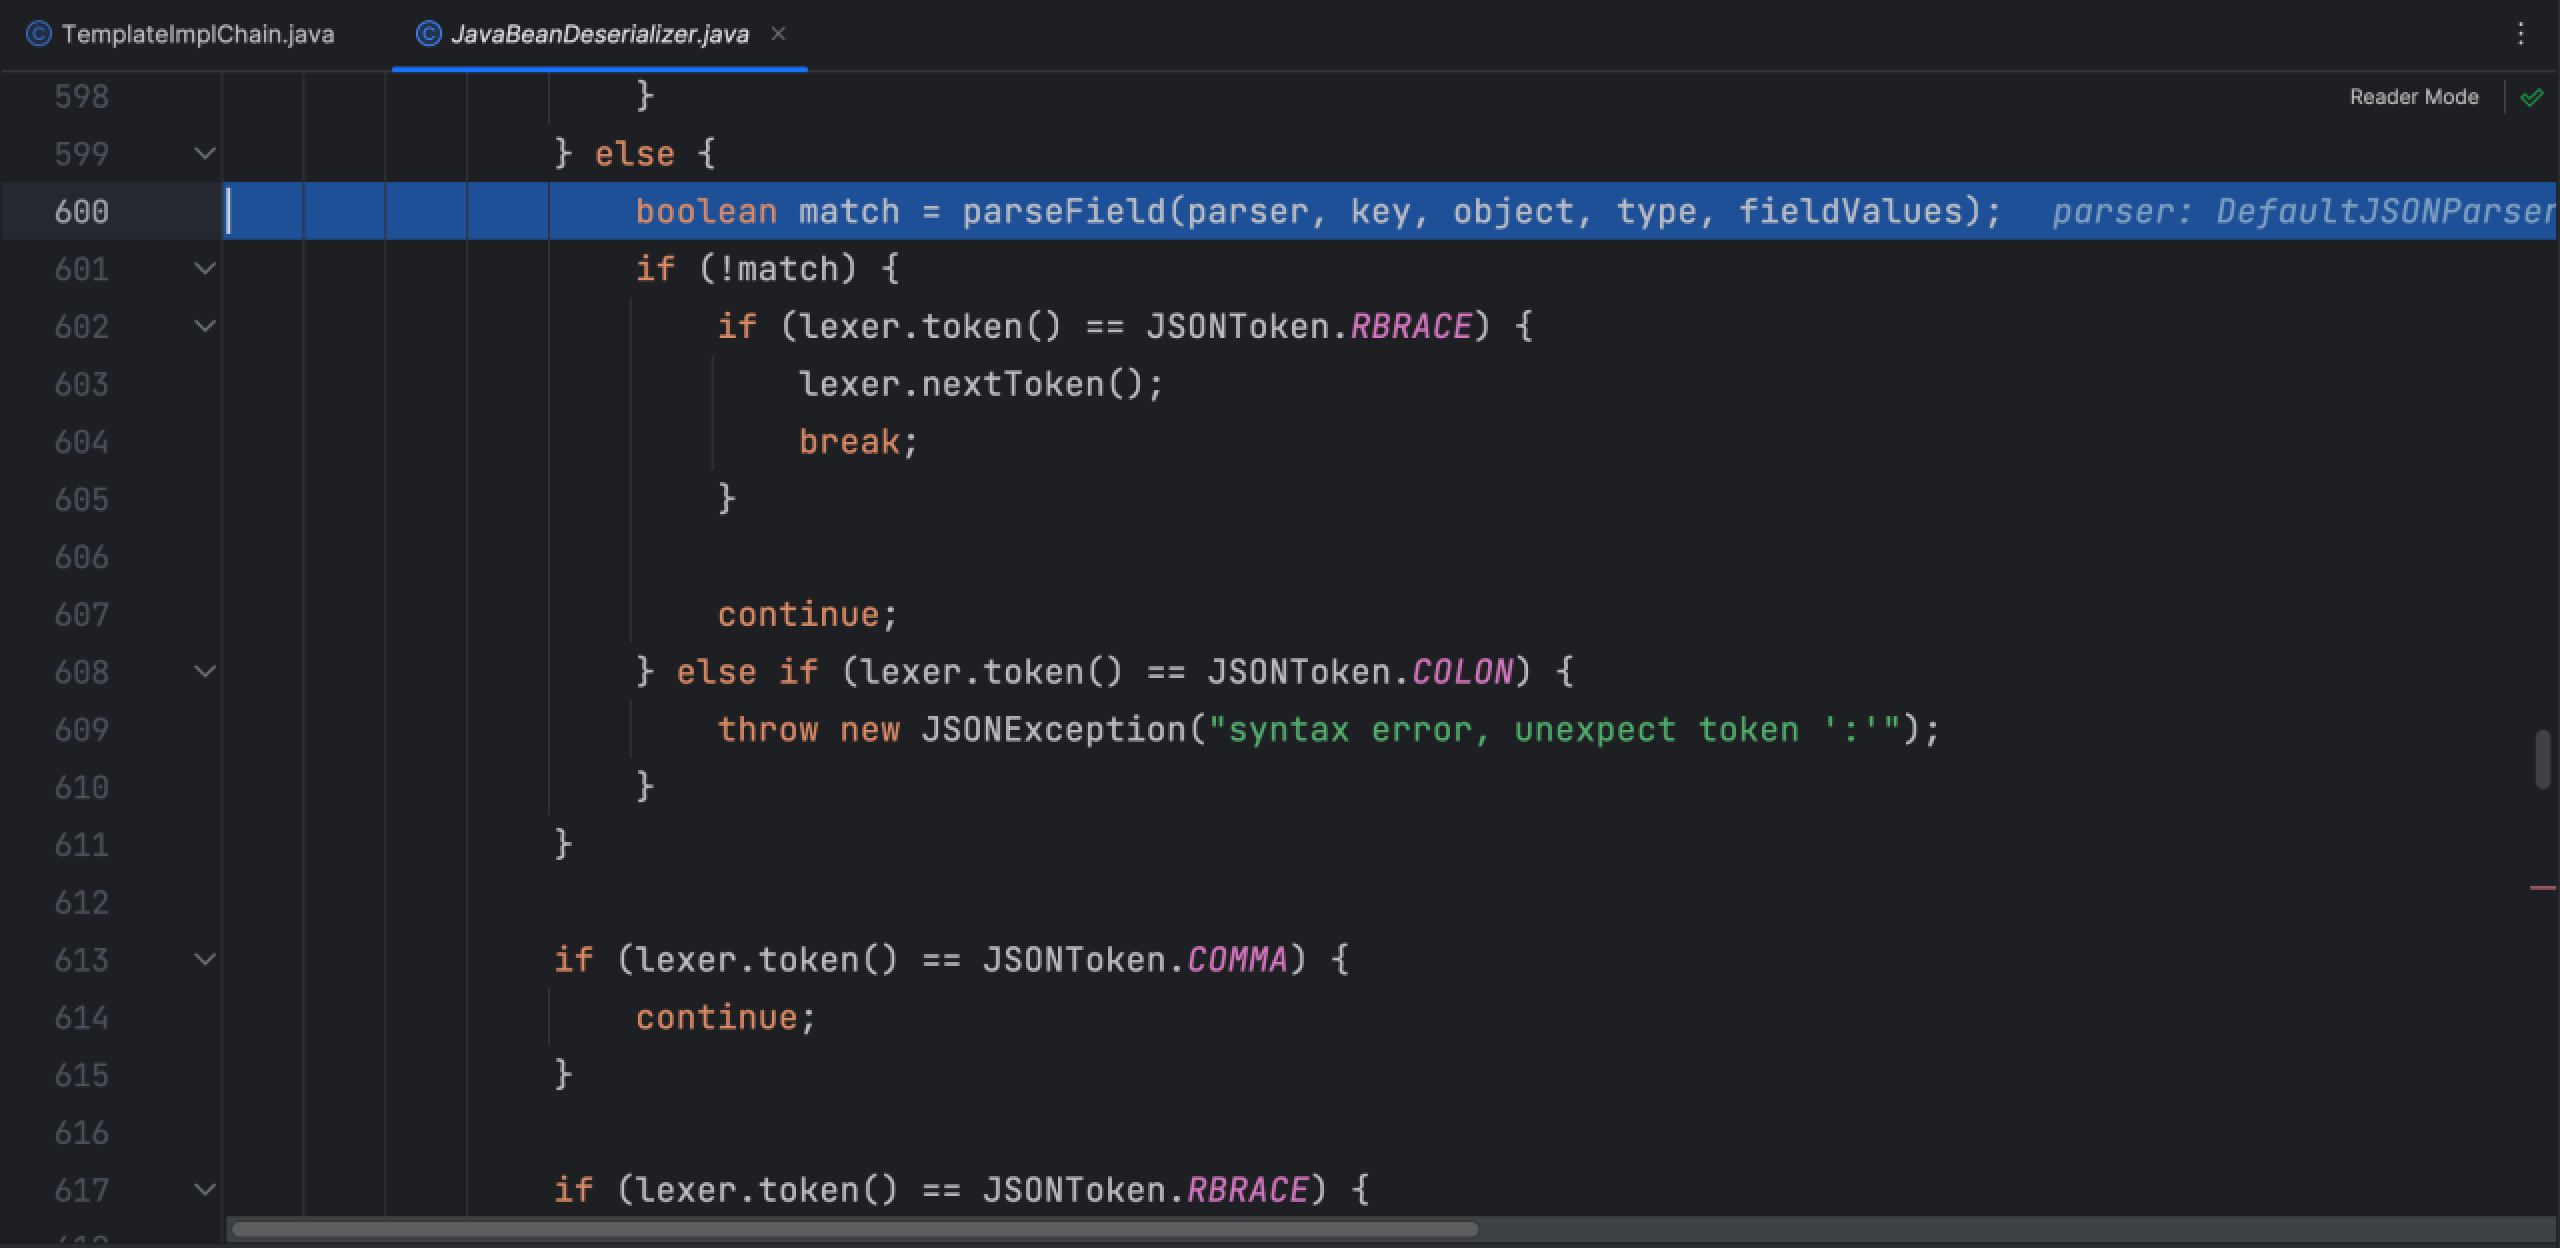Viewport: 2560px width, 1248px height.
Task: Click the horizontal scrollbar thumb
Action: click(x=854, y=1229)
